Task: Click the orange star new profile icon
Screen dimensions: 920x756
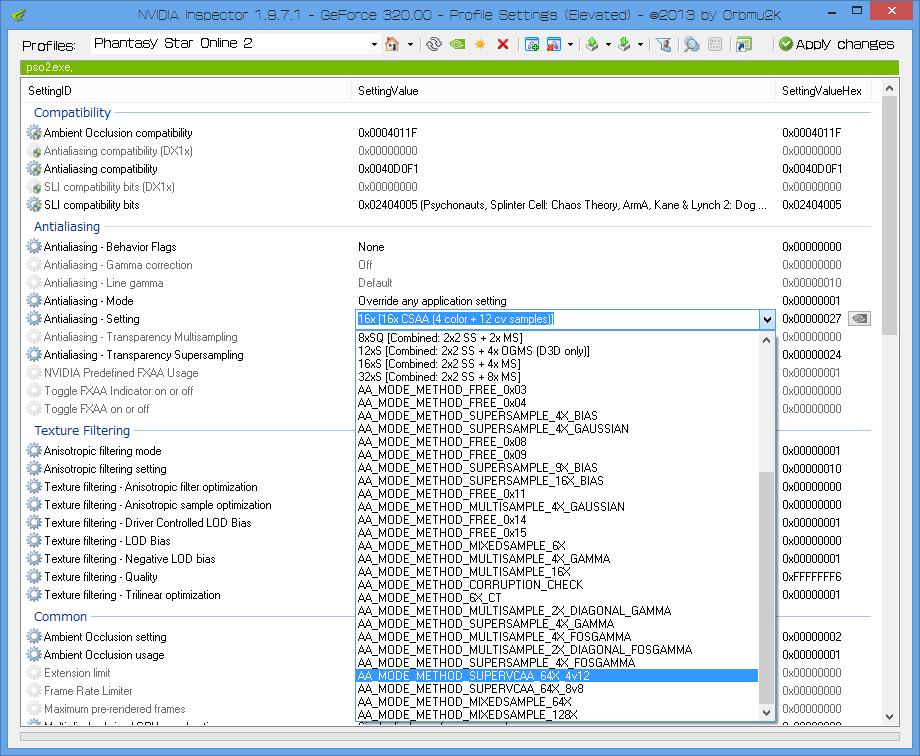Action: point(480,44)
